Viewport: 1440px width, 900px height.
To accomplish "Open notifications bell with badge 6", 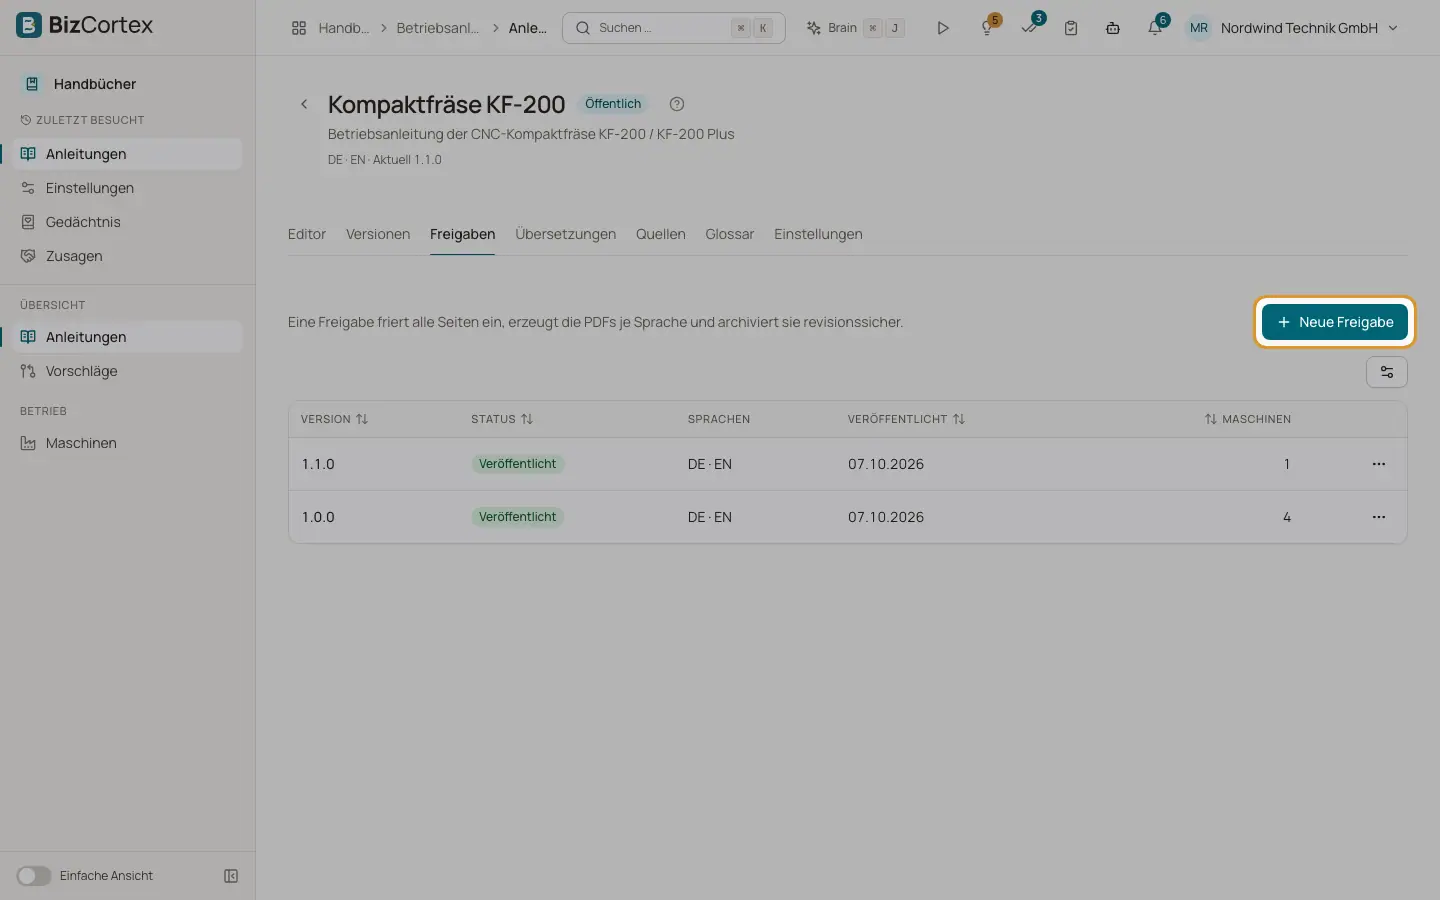I will click(x=1156, y=28).
